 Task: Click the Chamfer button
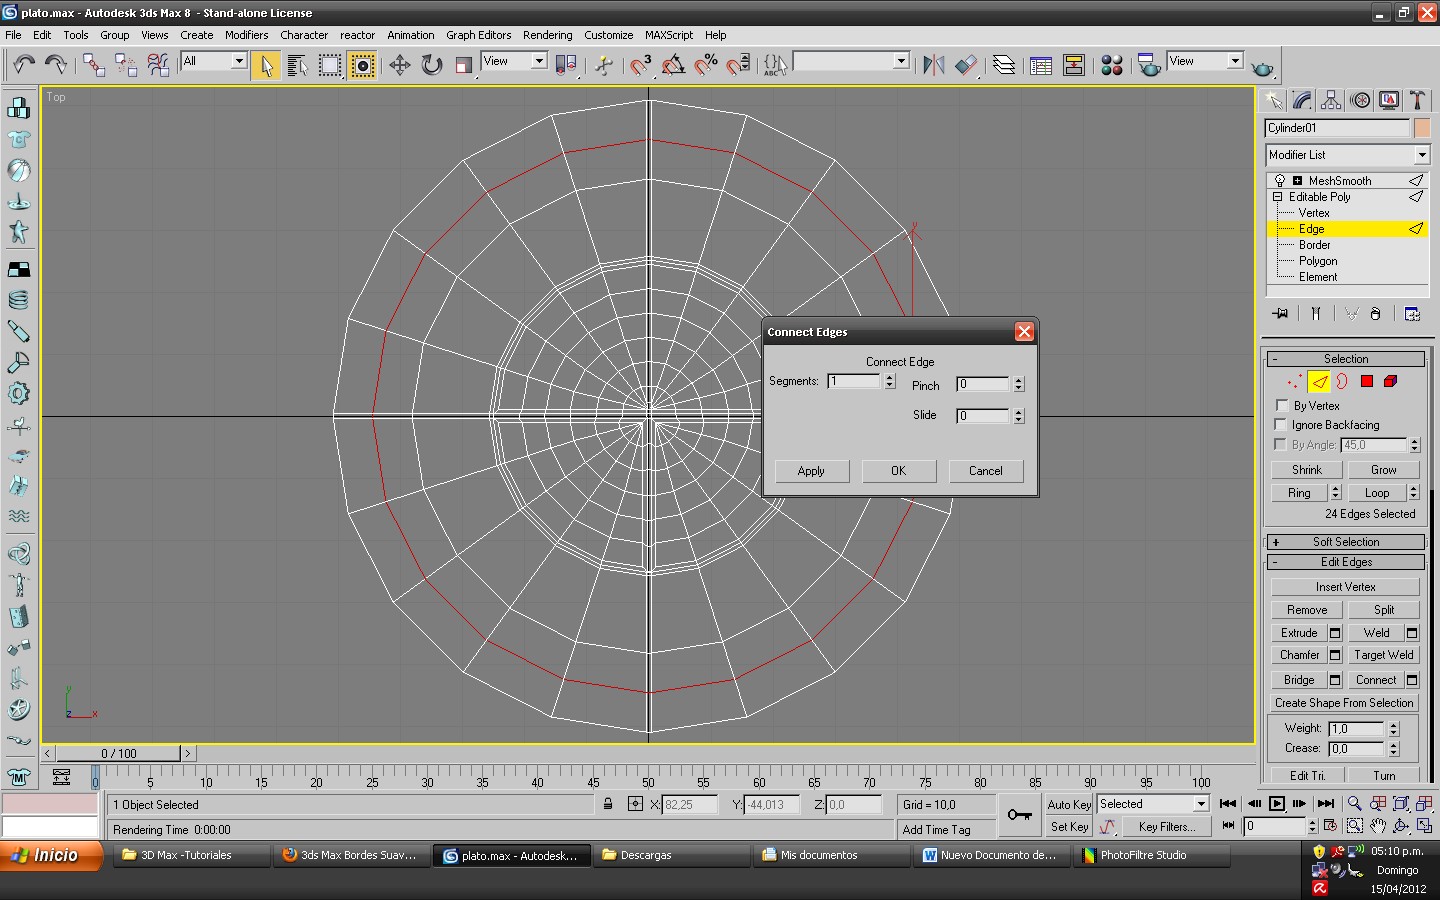(1299, 655)
